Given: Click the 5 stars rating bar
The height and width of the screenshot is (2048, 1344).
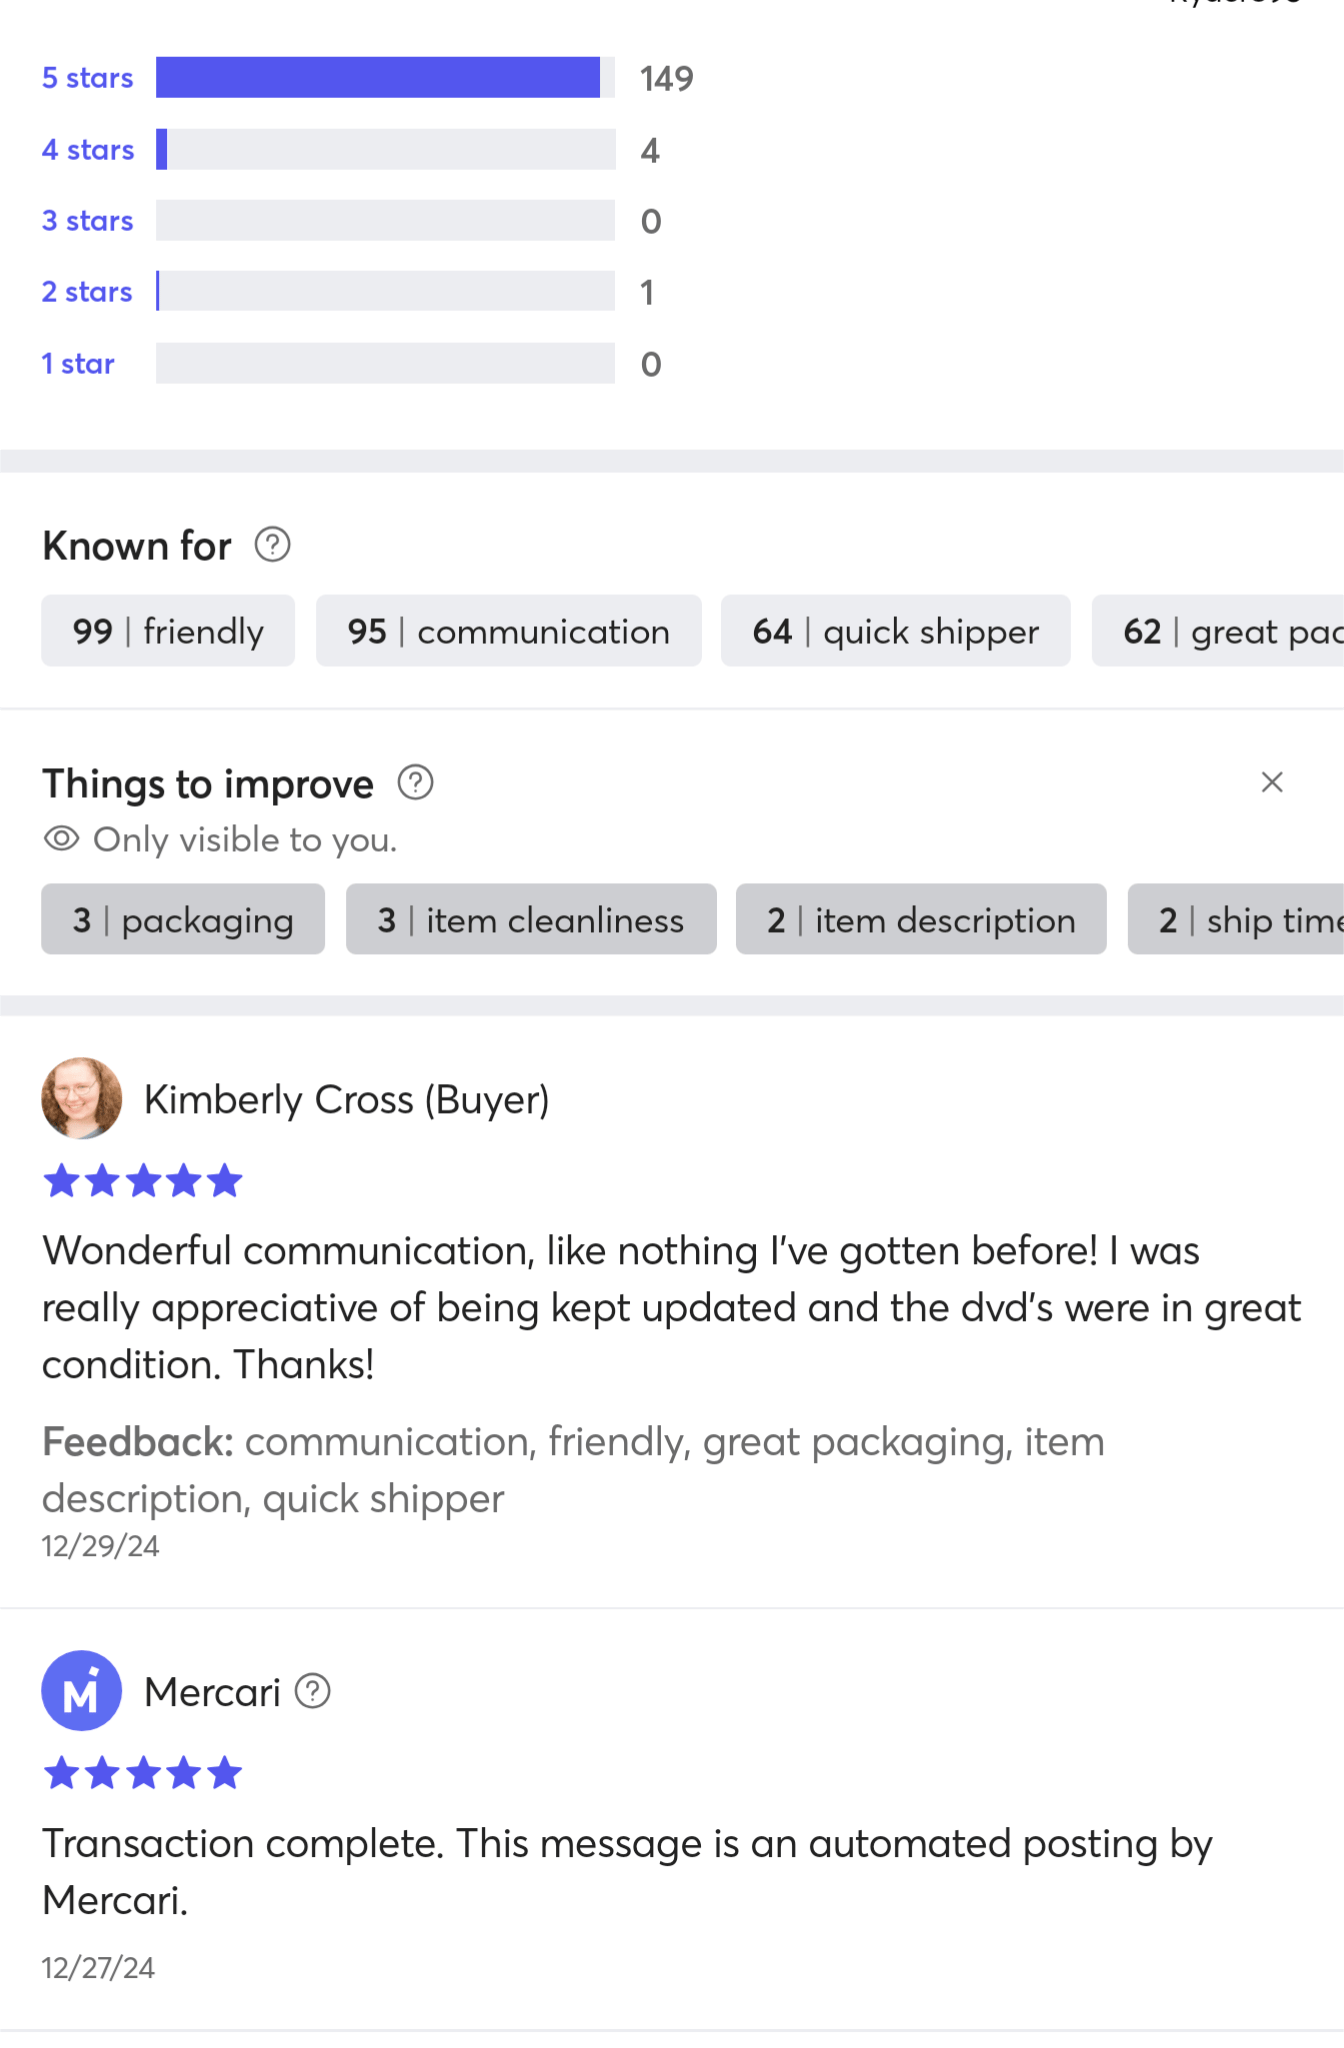Looking at the screenshot, I should point(385,78).
